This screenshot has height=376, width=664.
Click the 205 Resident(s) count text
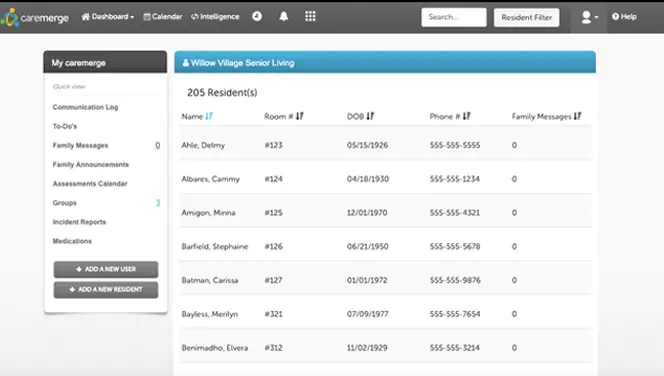tap(222, 93)
